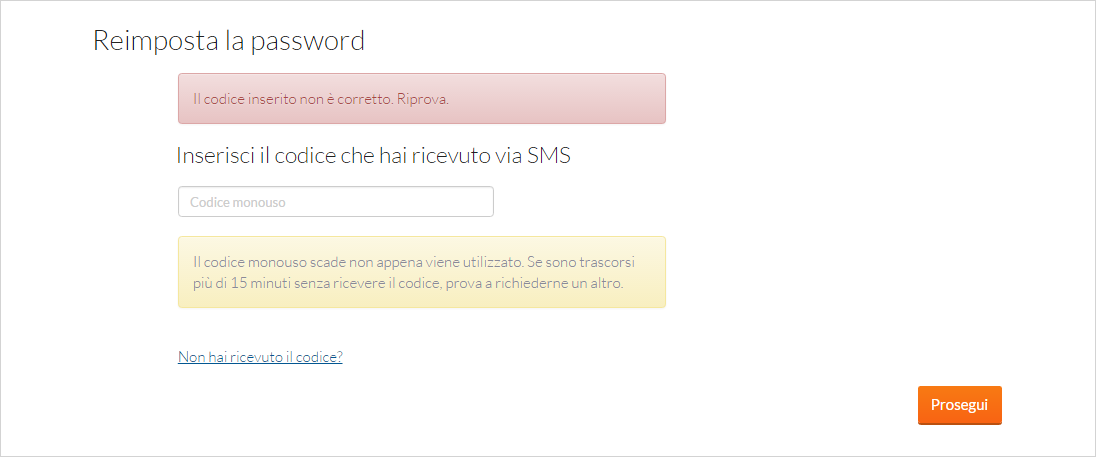Click the "Inserisci il codice" SMS subheading

pyautogui.click(x=373, y=155)
